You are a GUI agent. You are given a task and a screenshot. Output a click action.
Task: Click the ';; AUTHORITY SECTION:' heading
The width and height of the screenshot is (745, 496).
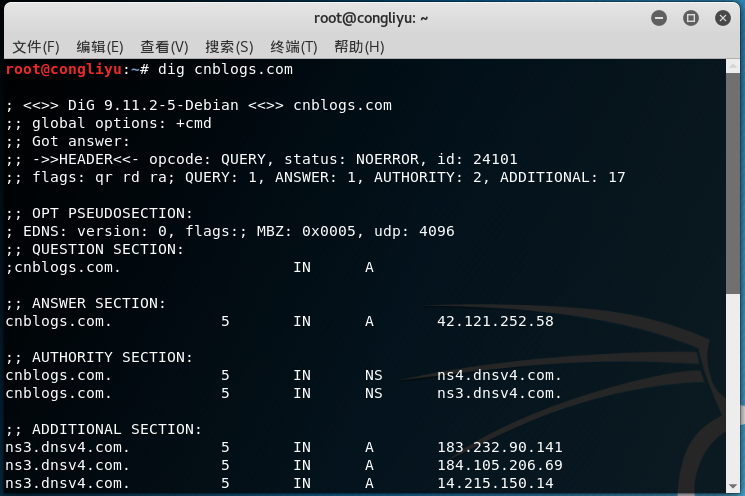[x=99, y=357]
